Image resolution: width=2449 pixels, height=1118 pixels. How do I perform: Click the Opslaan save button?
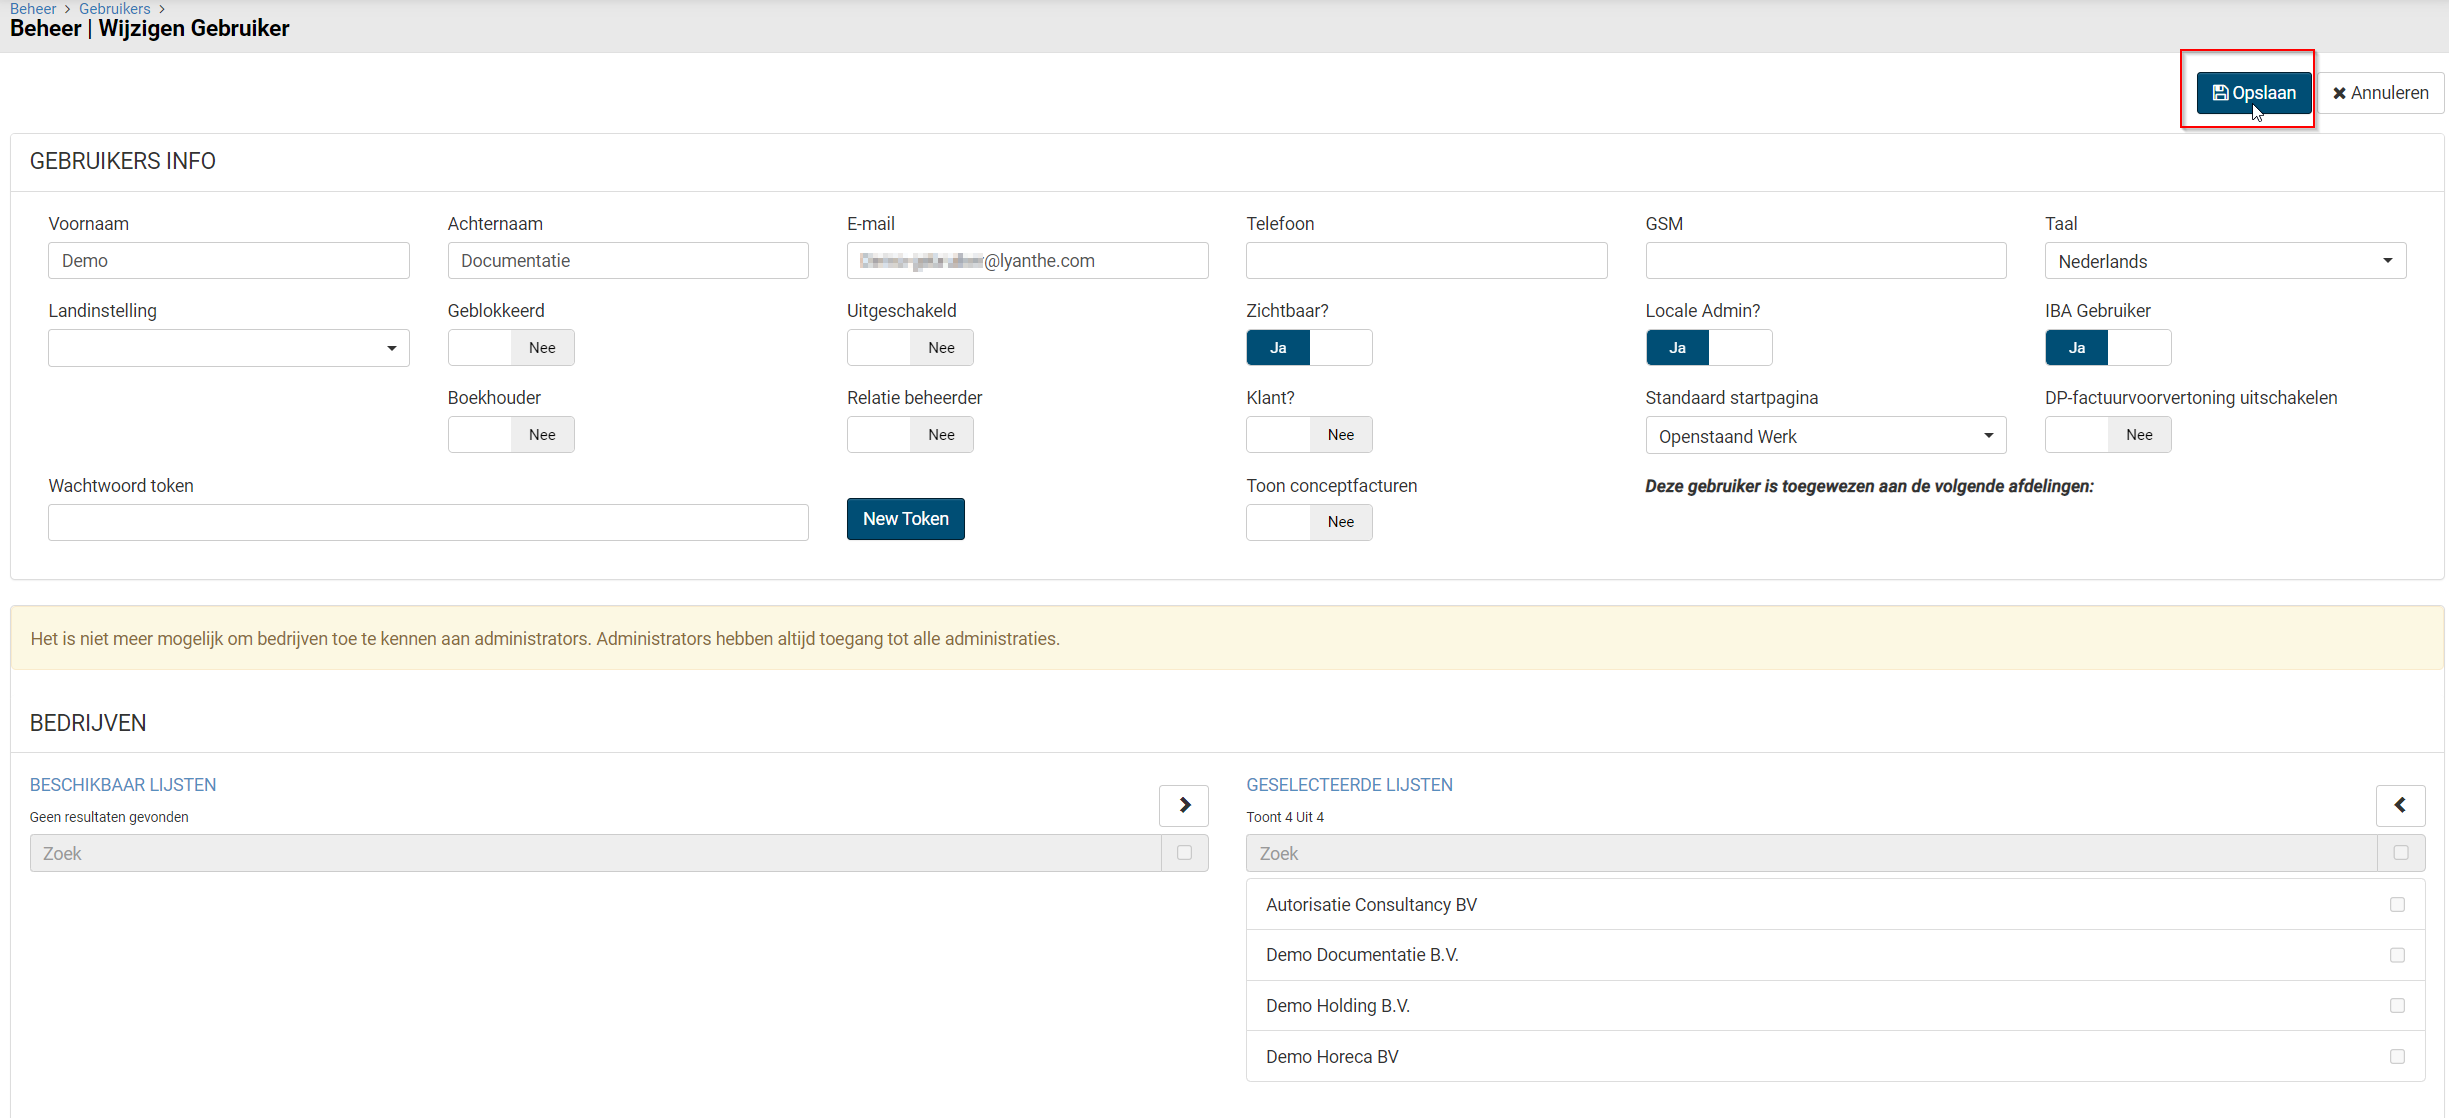[x=2253, y=93]
